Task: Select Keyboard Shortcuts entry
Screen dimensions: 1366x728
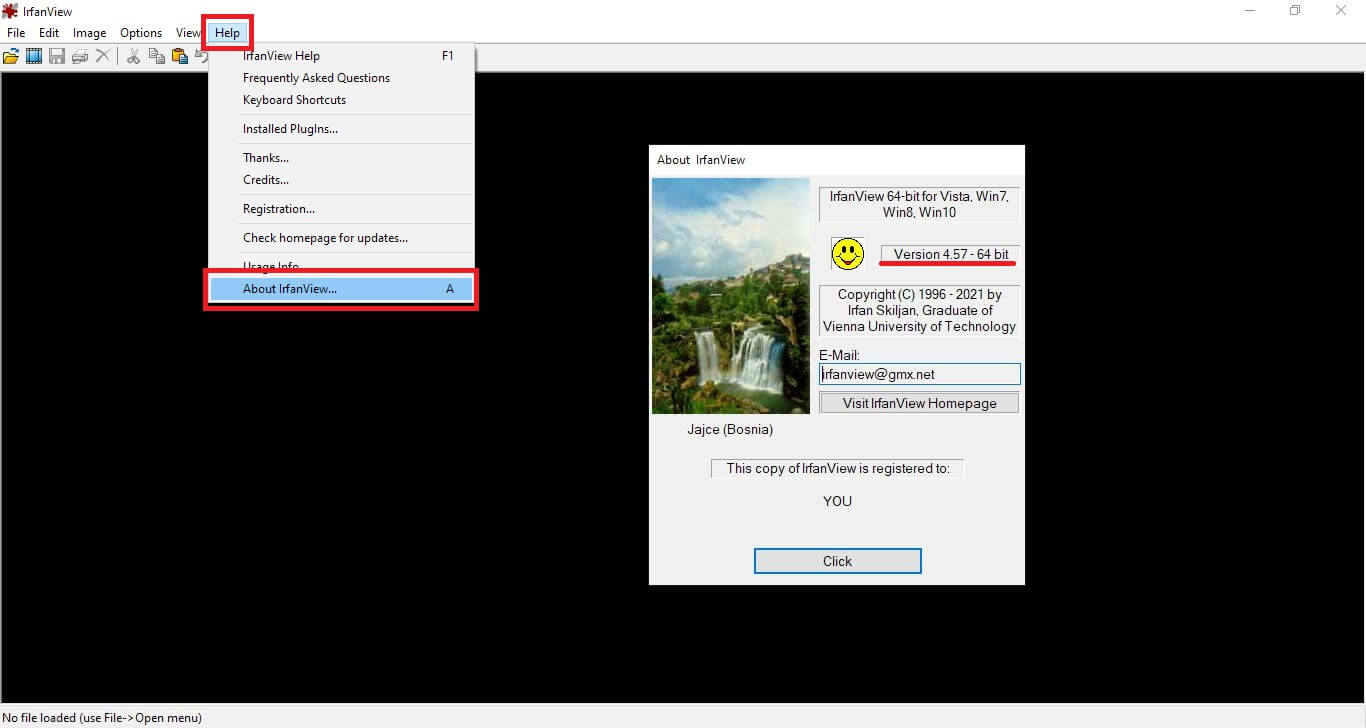Action: [x=341, y=100]
